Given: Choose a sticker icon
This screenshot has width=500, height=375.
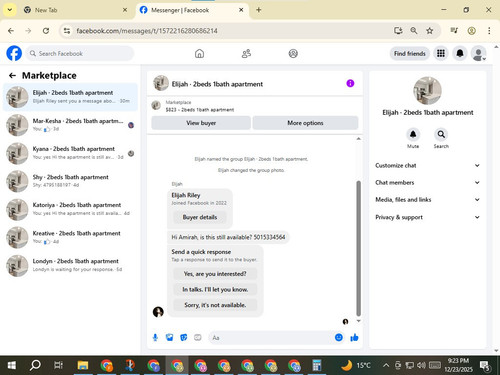Looking at the screenshot, I should (184, 338).
